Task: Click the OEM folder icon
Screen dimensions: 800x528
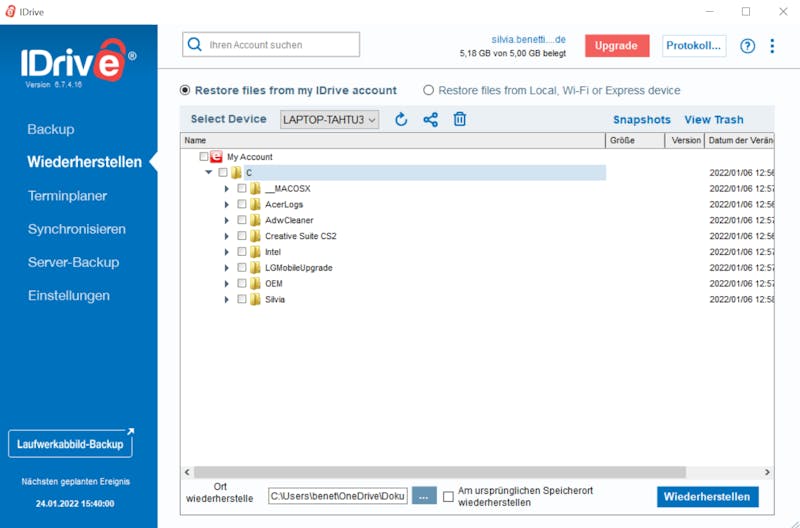Action: click(255, 283)
